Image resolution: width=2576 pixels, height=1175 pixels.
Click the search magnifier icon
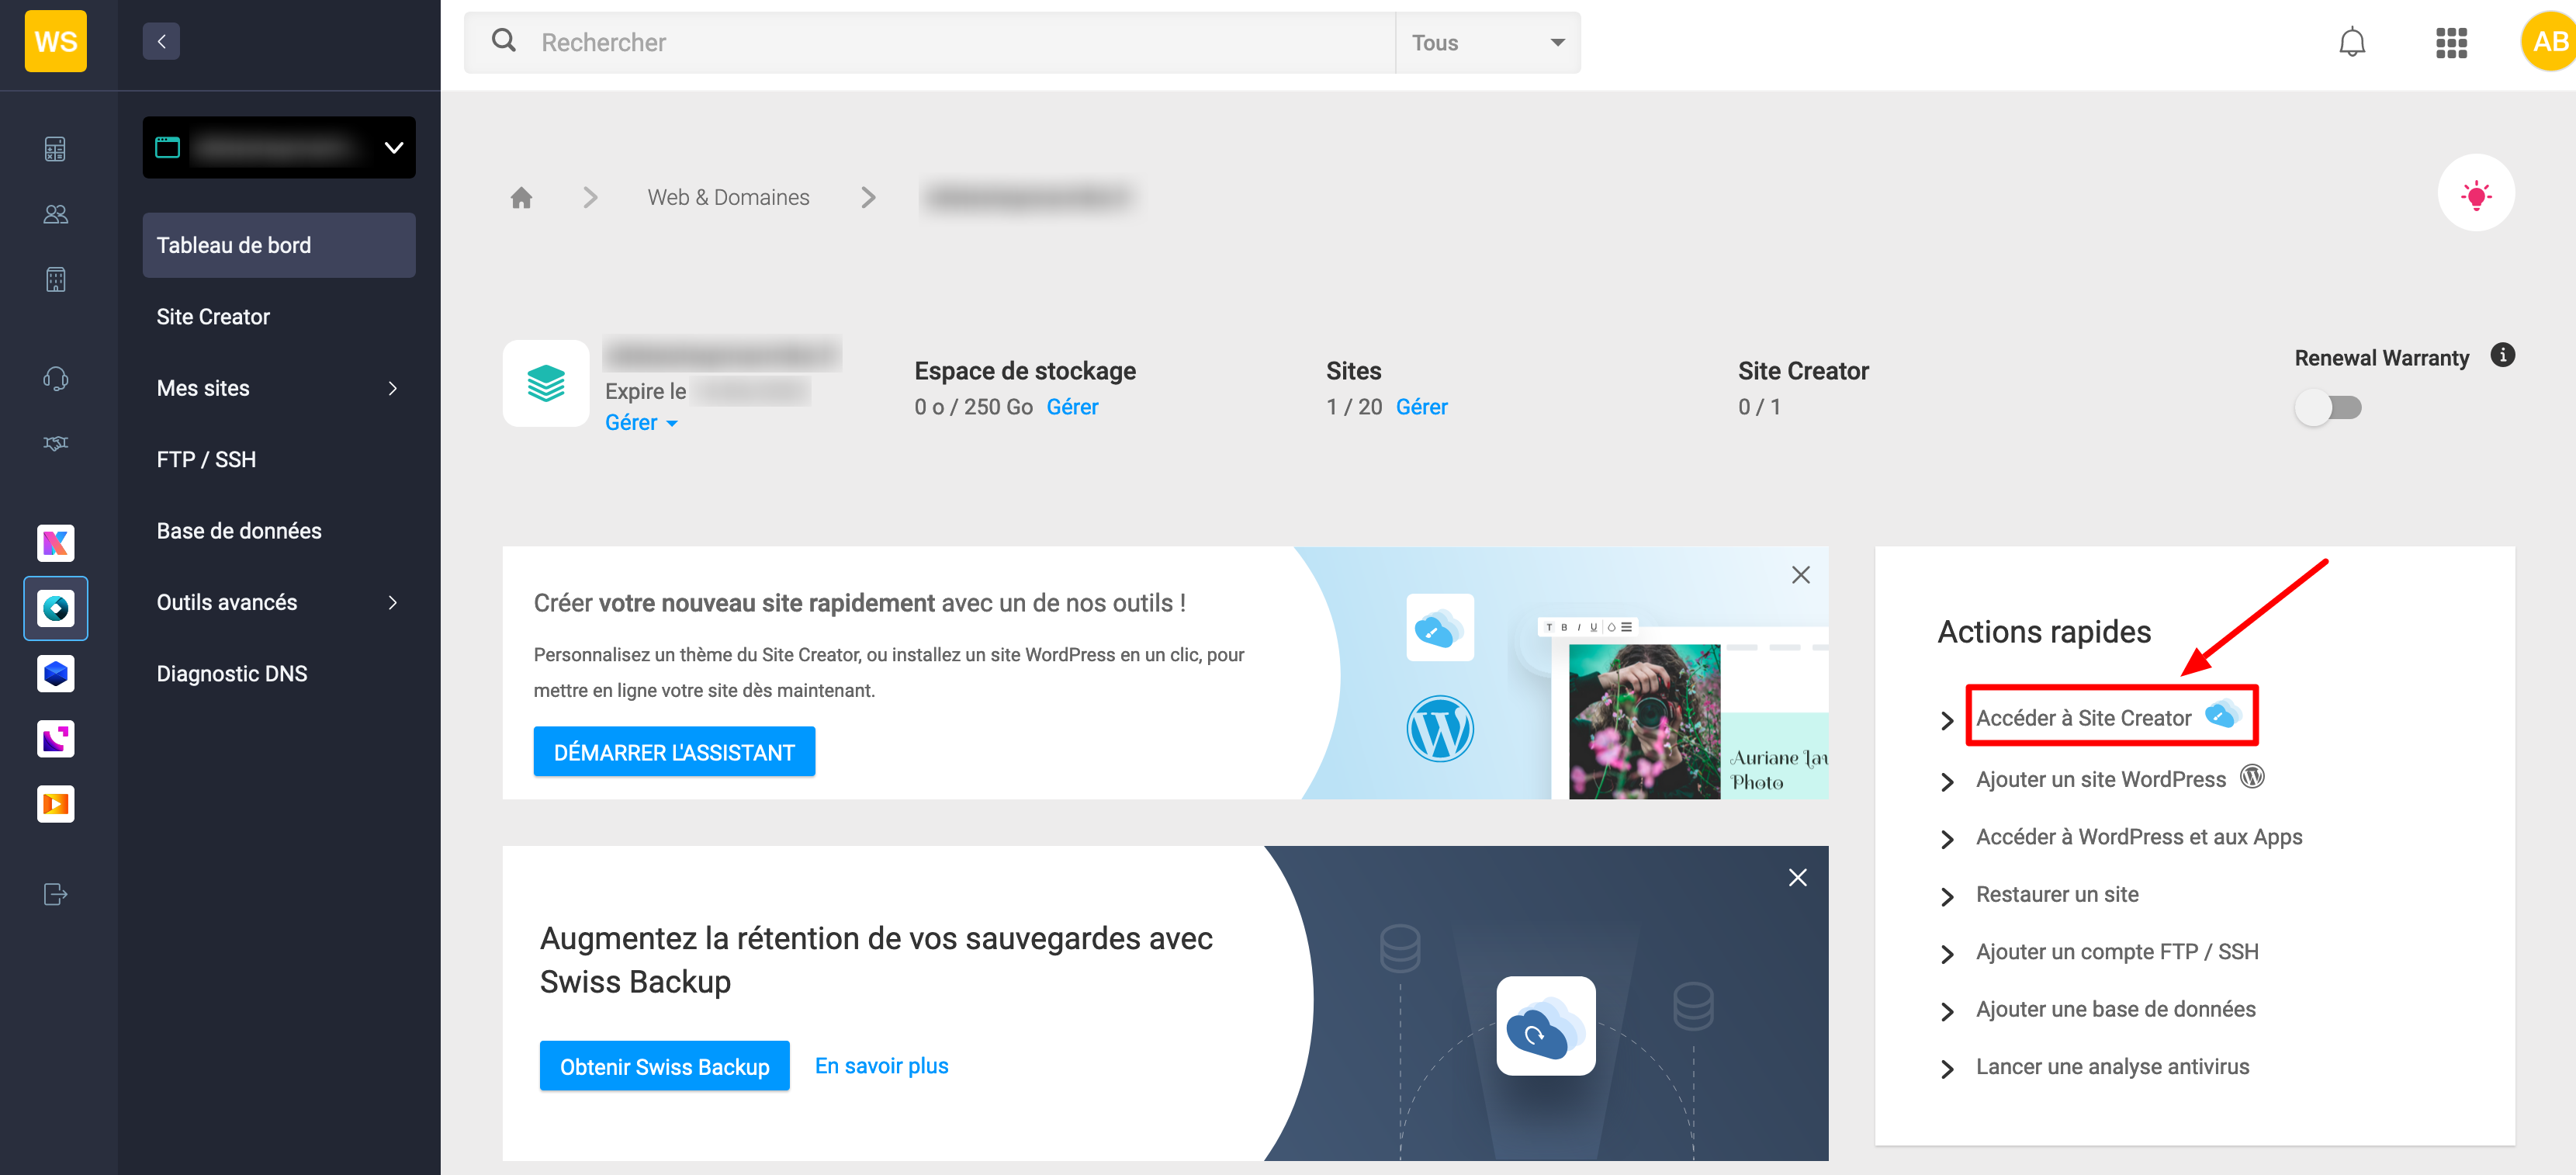coord(504,41)
